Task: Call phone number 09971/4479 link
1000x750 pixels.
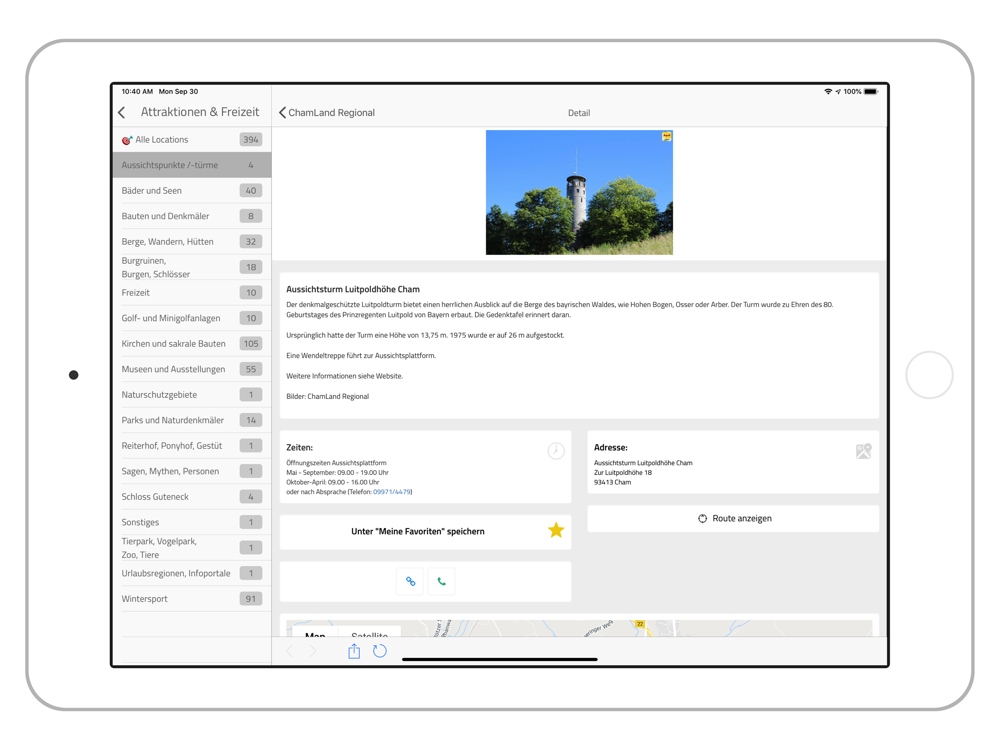Action: [392, 492]
